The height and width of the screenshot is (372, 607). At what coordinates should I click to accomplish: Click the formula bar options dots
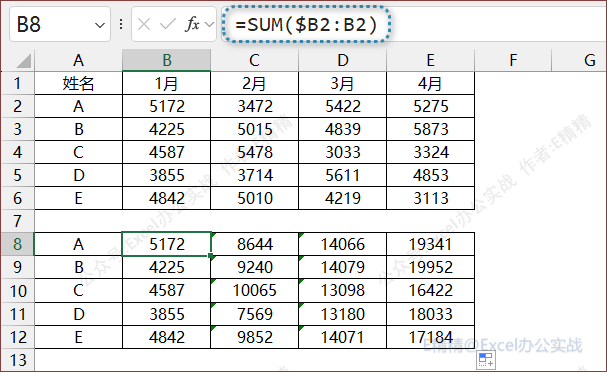point(121,24)
